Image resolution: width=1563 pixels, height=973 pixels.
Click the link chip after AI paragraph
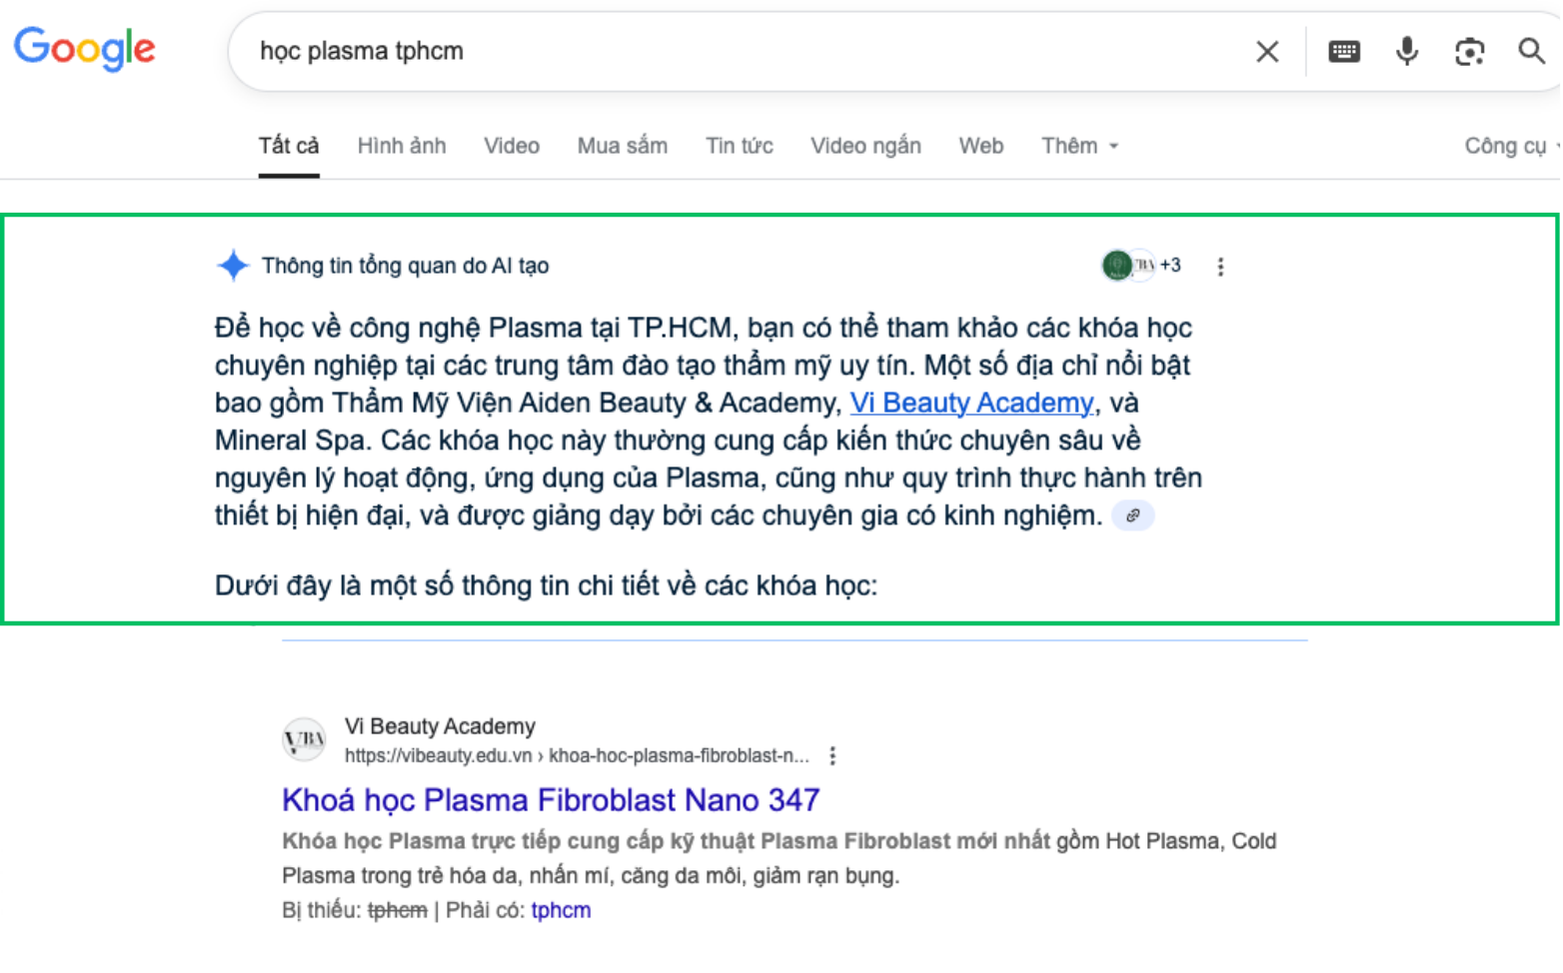[1133, 516]
